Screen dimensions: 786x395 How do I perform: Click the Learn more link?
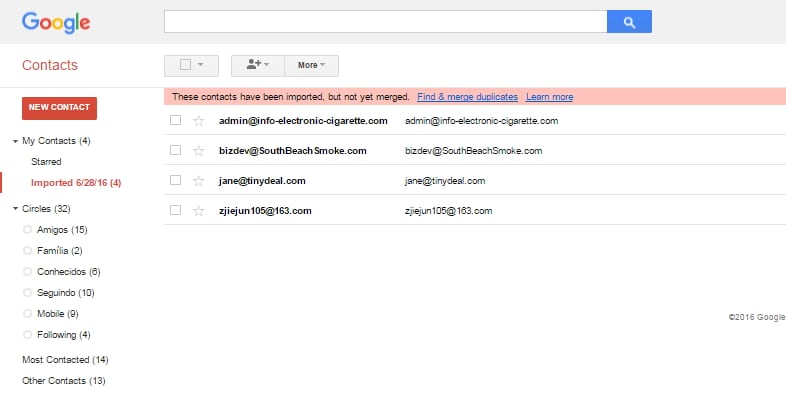click(549, 97)
